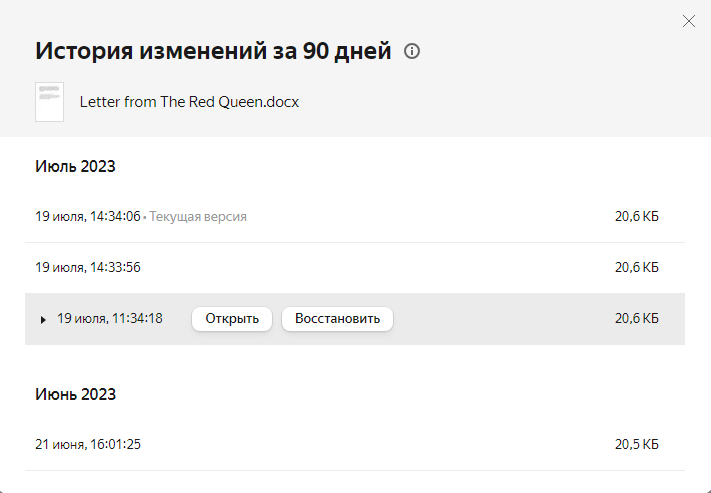Click the document thumbnail icon
Viewport: 711px width, 493px height.
[49, 102]
